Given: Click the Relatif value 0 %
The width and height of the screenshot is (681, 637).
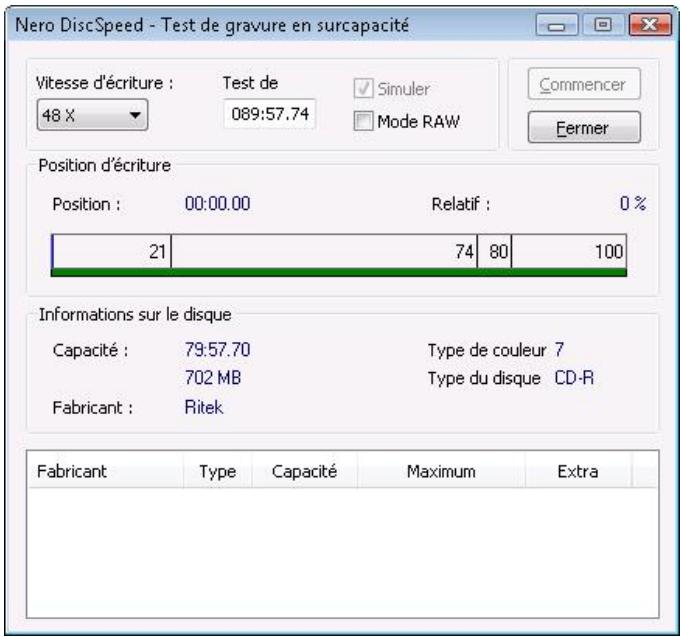Looking at the screenshot, I should pyautogui.click(x=633, y=203).
